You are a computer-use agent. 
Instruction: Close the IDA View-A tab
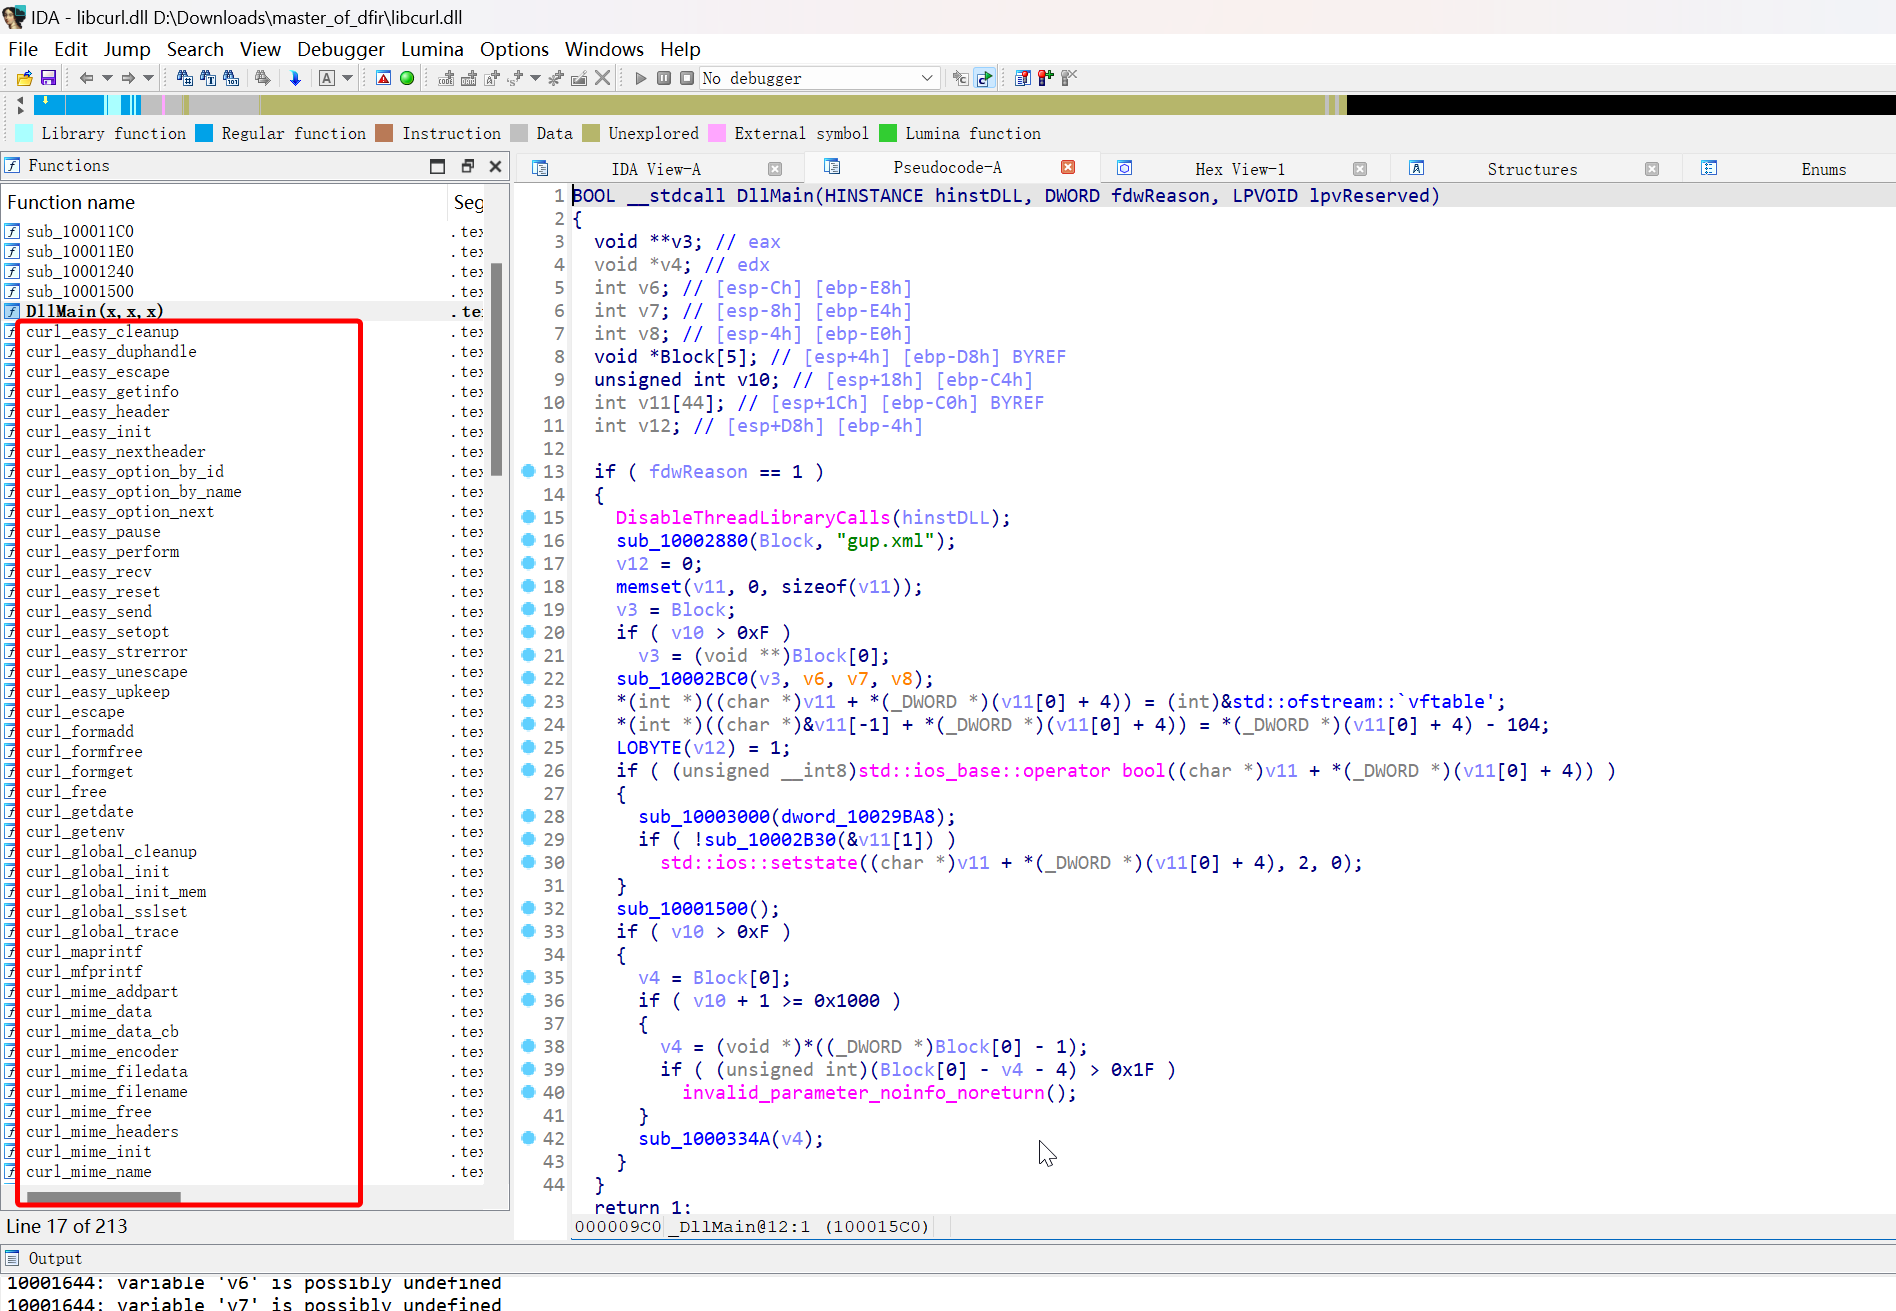coord(775,169)
